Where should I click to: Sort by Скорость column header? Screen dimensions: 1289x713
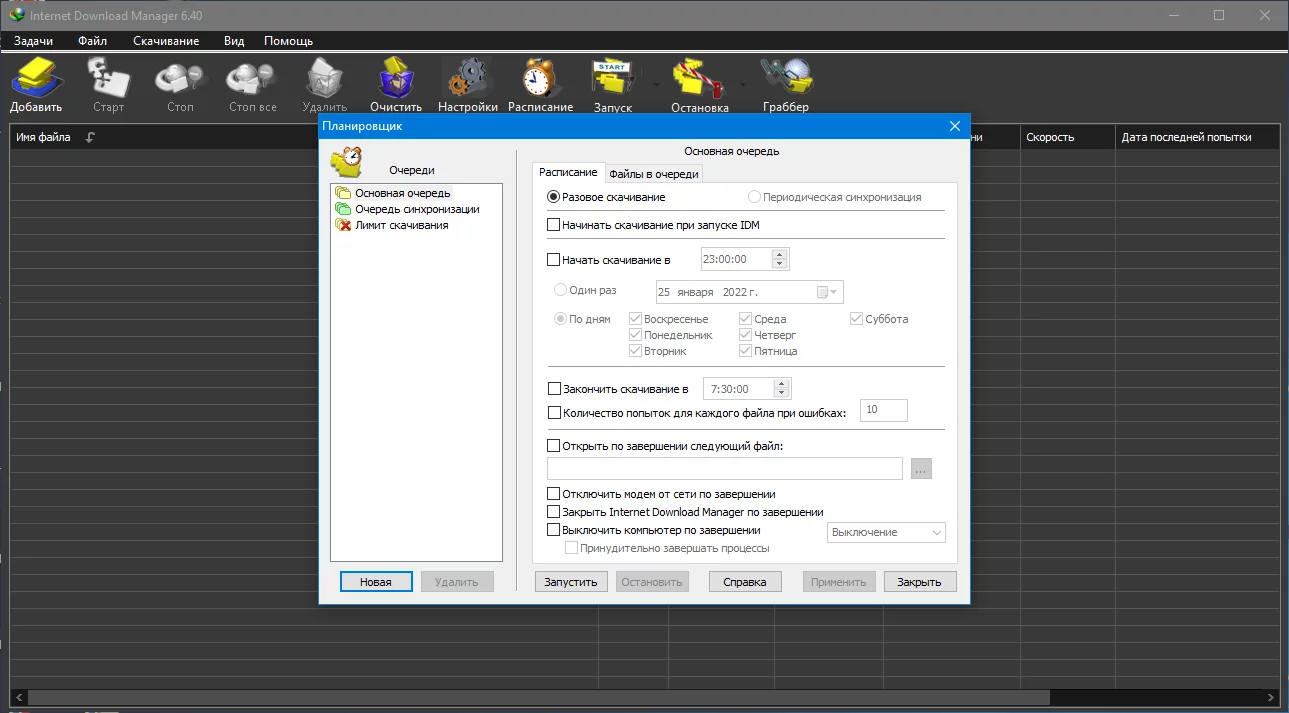[x=1050, y=138]
